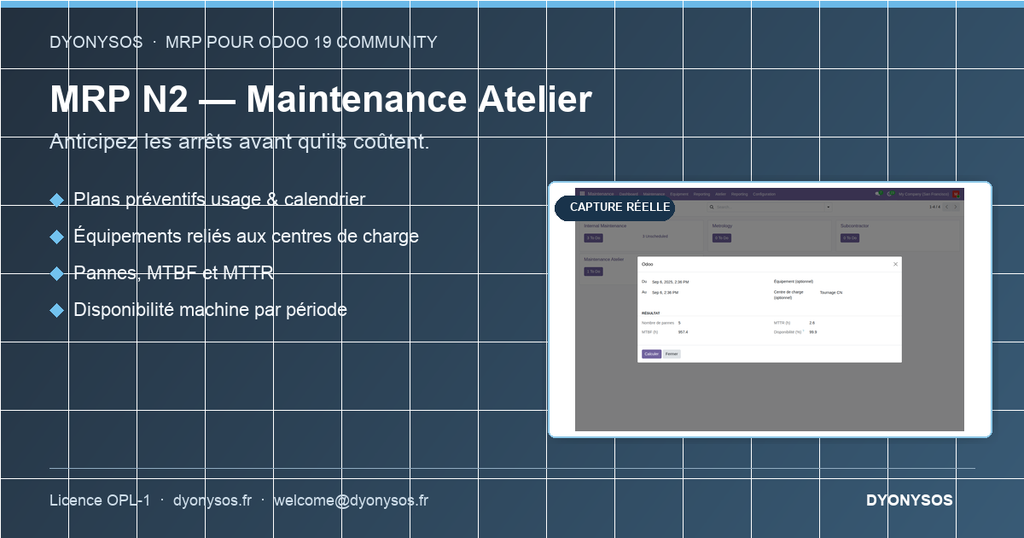This screenshot has height=538, width=1024.
Task: Click the tagline 'Anticipez les arrêts avant qu'ils coûtent.'
Action: coord(239,142)
